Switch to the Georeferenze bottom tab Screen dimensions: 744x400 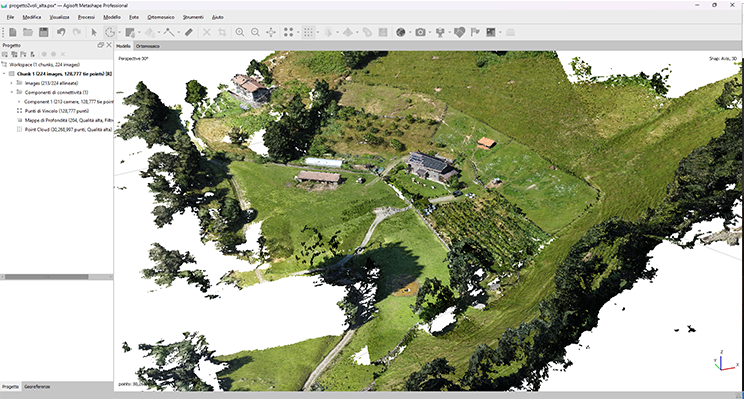point(37,387)
